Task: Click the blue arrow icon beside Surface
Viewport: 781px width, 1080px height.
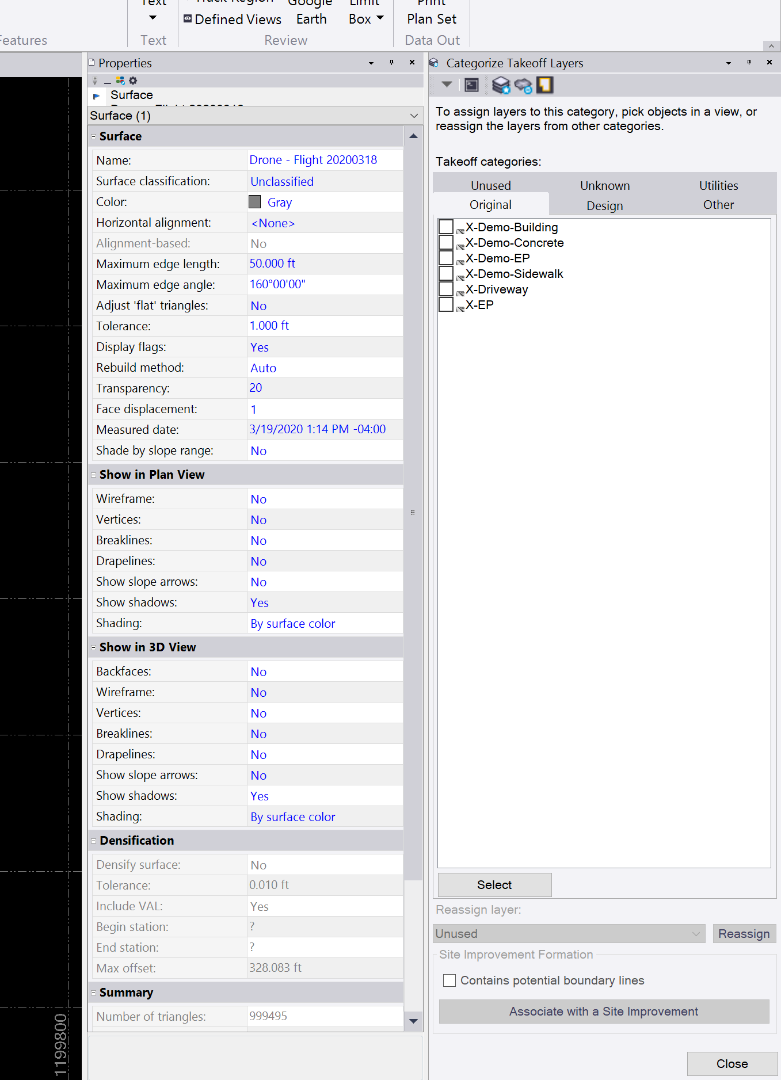Action: pos(96,96)
